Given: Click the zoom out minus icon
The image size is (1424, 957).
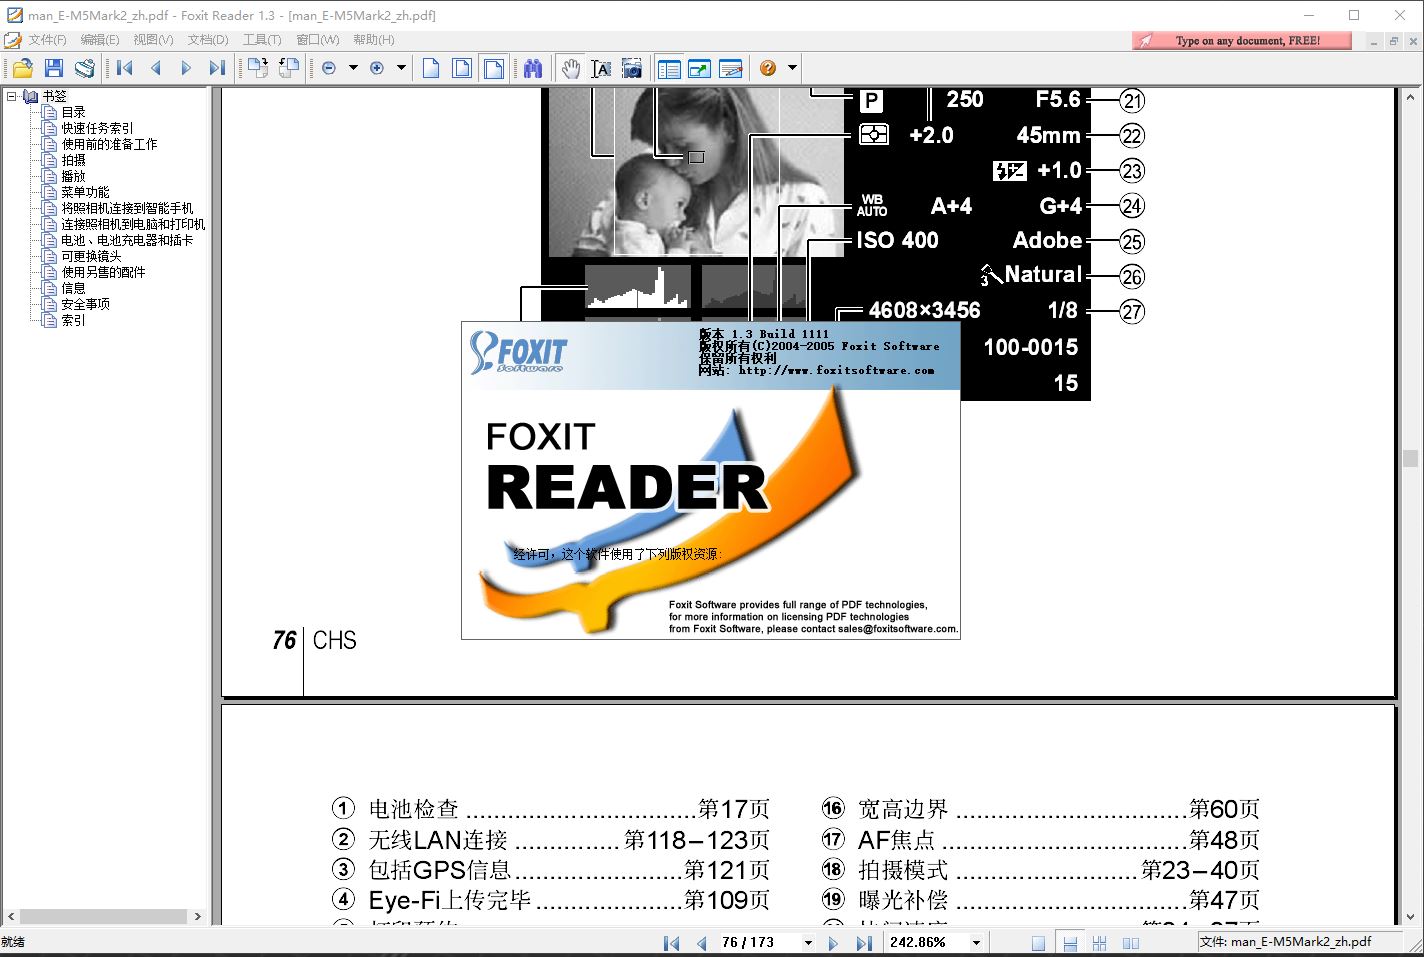Looking at the screenshot, I should click(x=329, y=68).
